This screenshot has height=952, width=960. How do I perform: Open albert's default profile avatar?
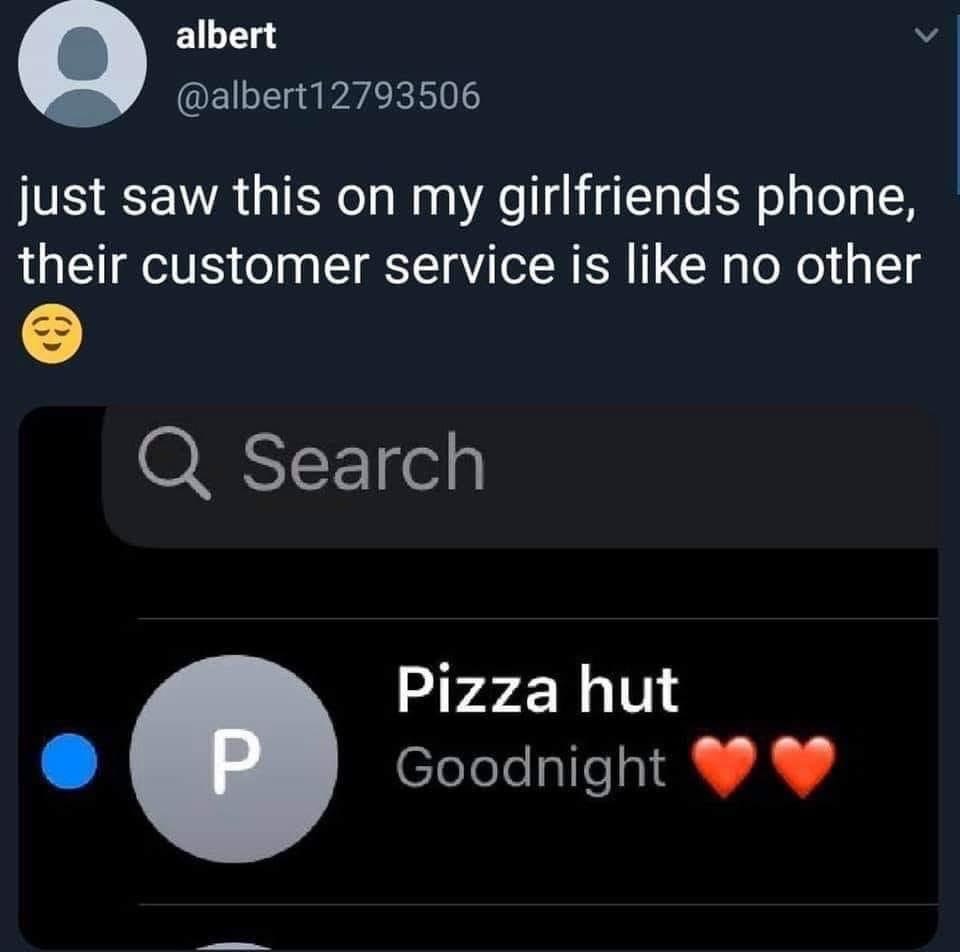[82, 63]
